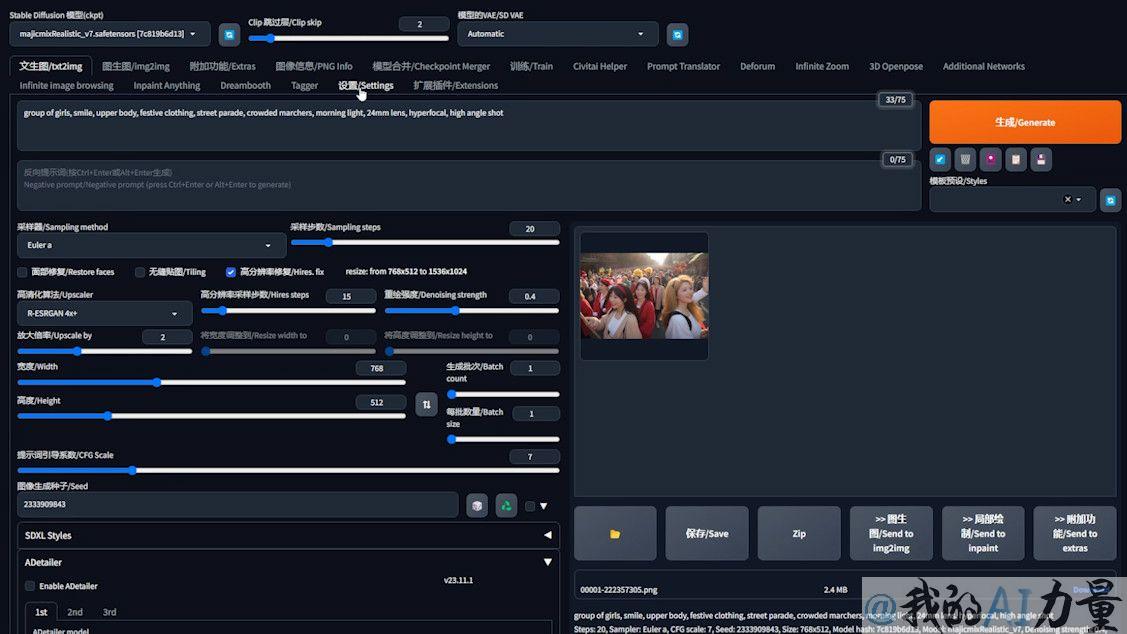The image size is (1127, 634).
Task: Click the Save button
Action: pyautogui.click(x=707, y=533)
